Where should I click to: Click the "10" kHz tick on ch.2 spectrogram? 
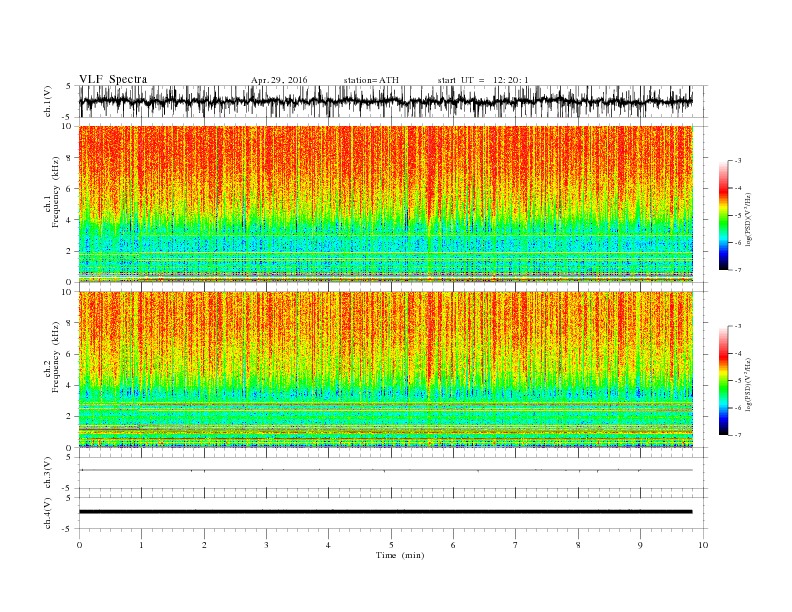coord(67,292)
